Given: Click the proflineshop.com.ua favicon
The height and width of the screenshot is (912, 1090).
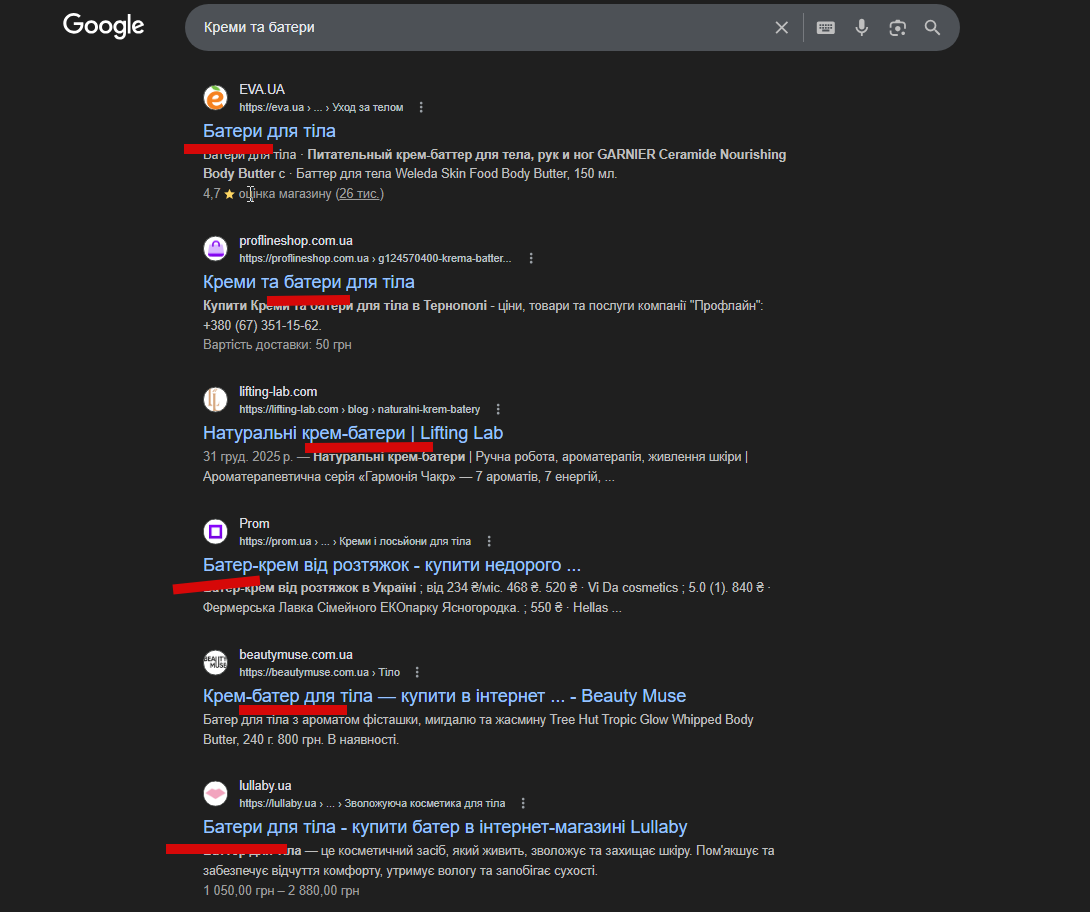Looking at the screenshot, I should [215, 248].
